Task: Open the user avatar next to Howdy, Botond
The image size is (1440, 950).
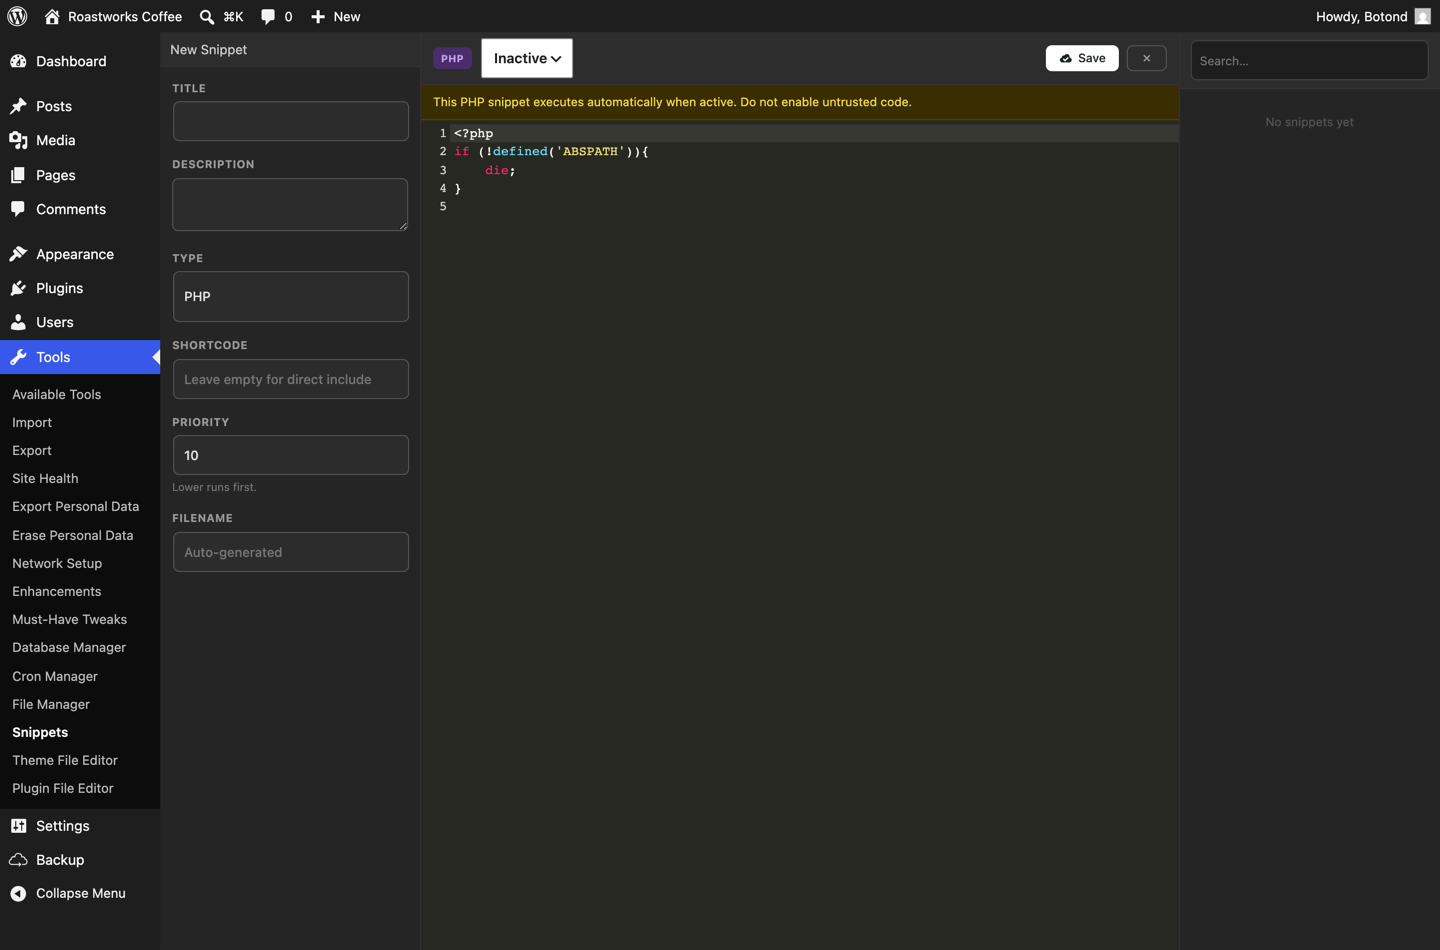Action: click(x=1422, y=16)
